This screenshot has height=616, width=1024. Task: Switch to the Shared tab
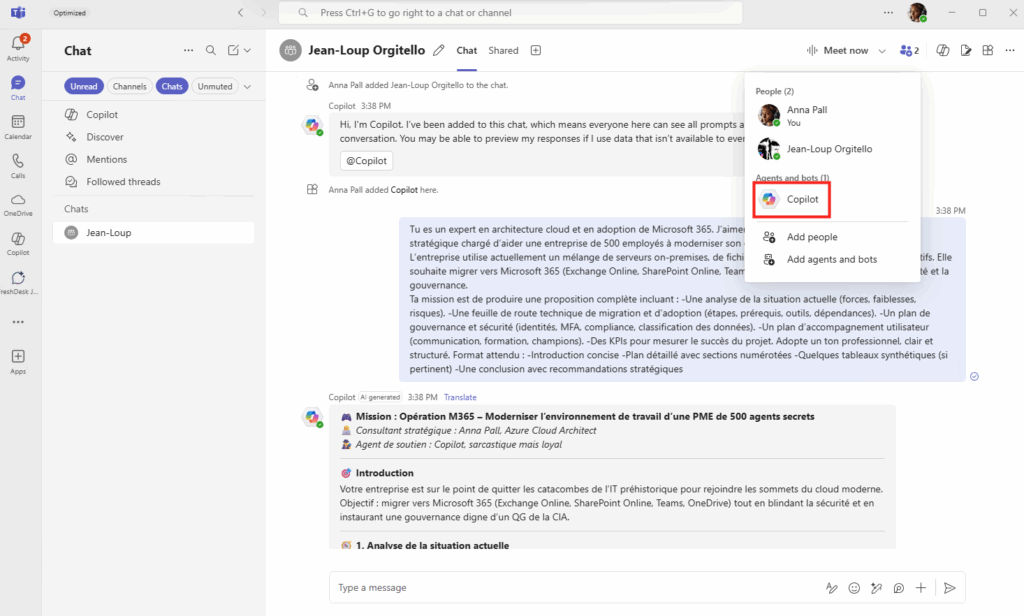coord(503,50)
